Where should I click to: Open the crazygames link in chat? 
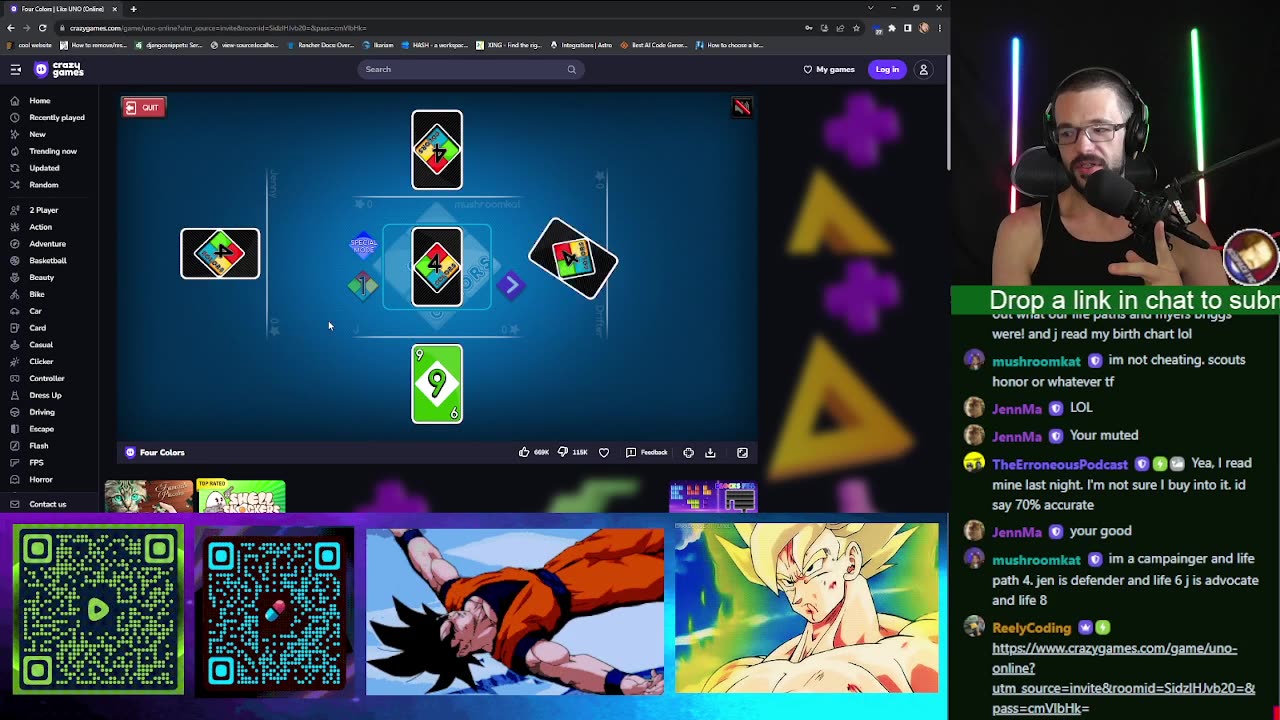point(1123,678)
